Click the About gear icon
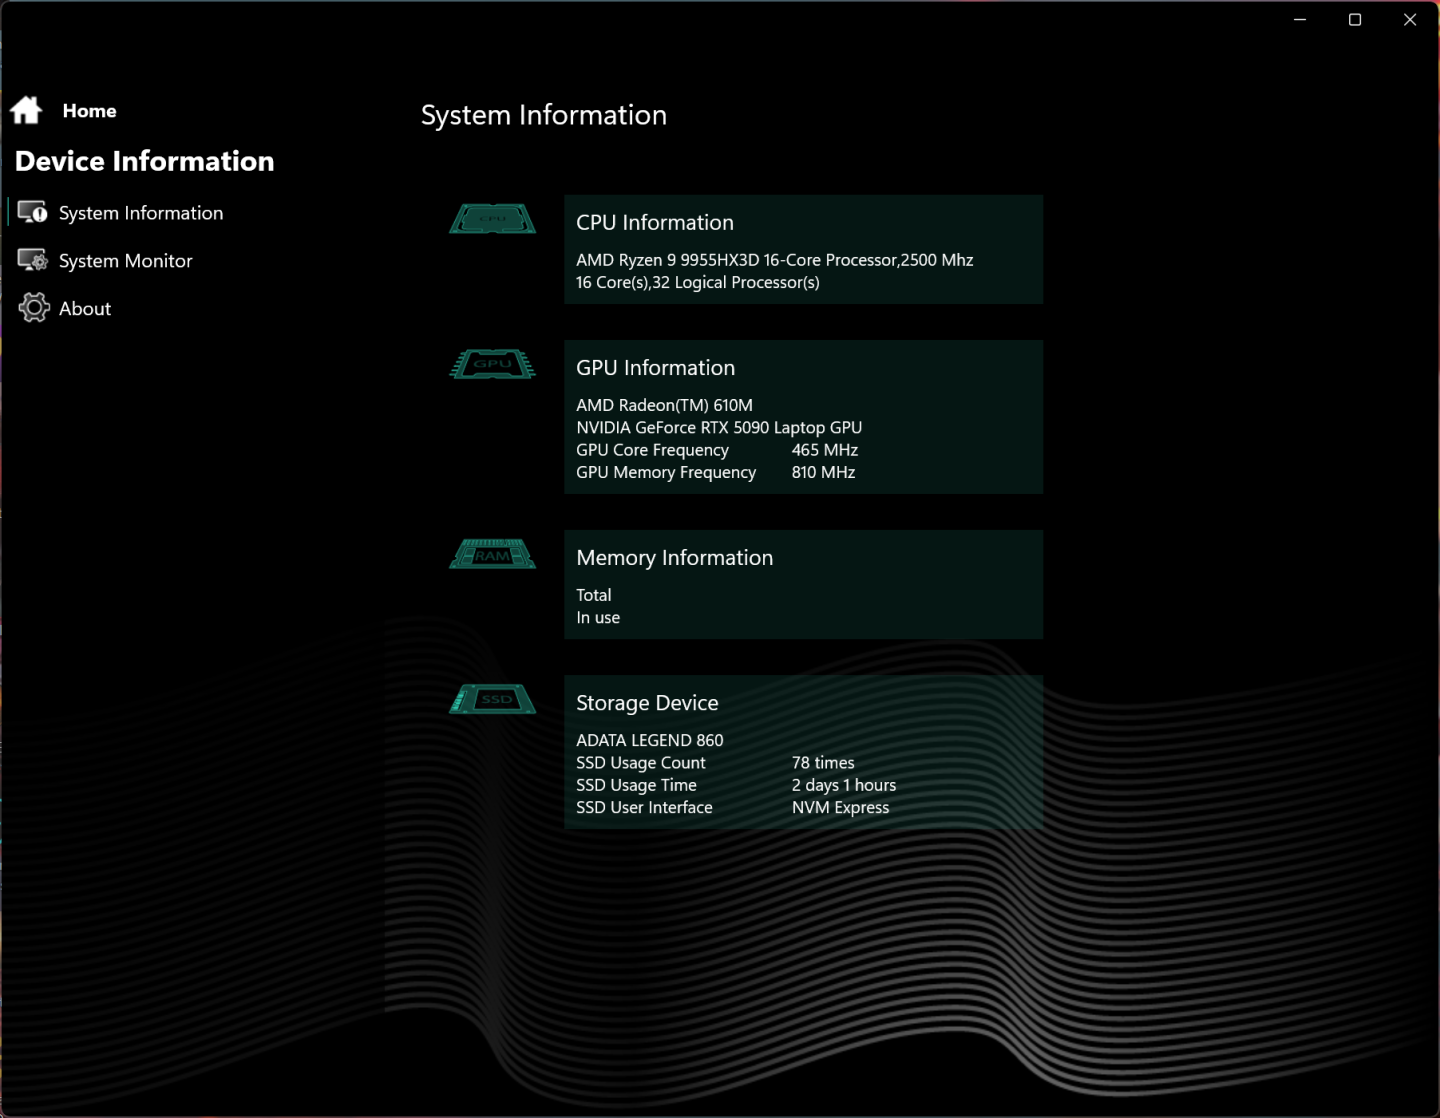1440x1118 pixels. 33,308
